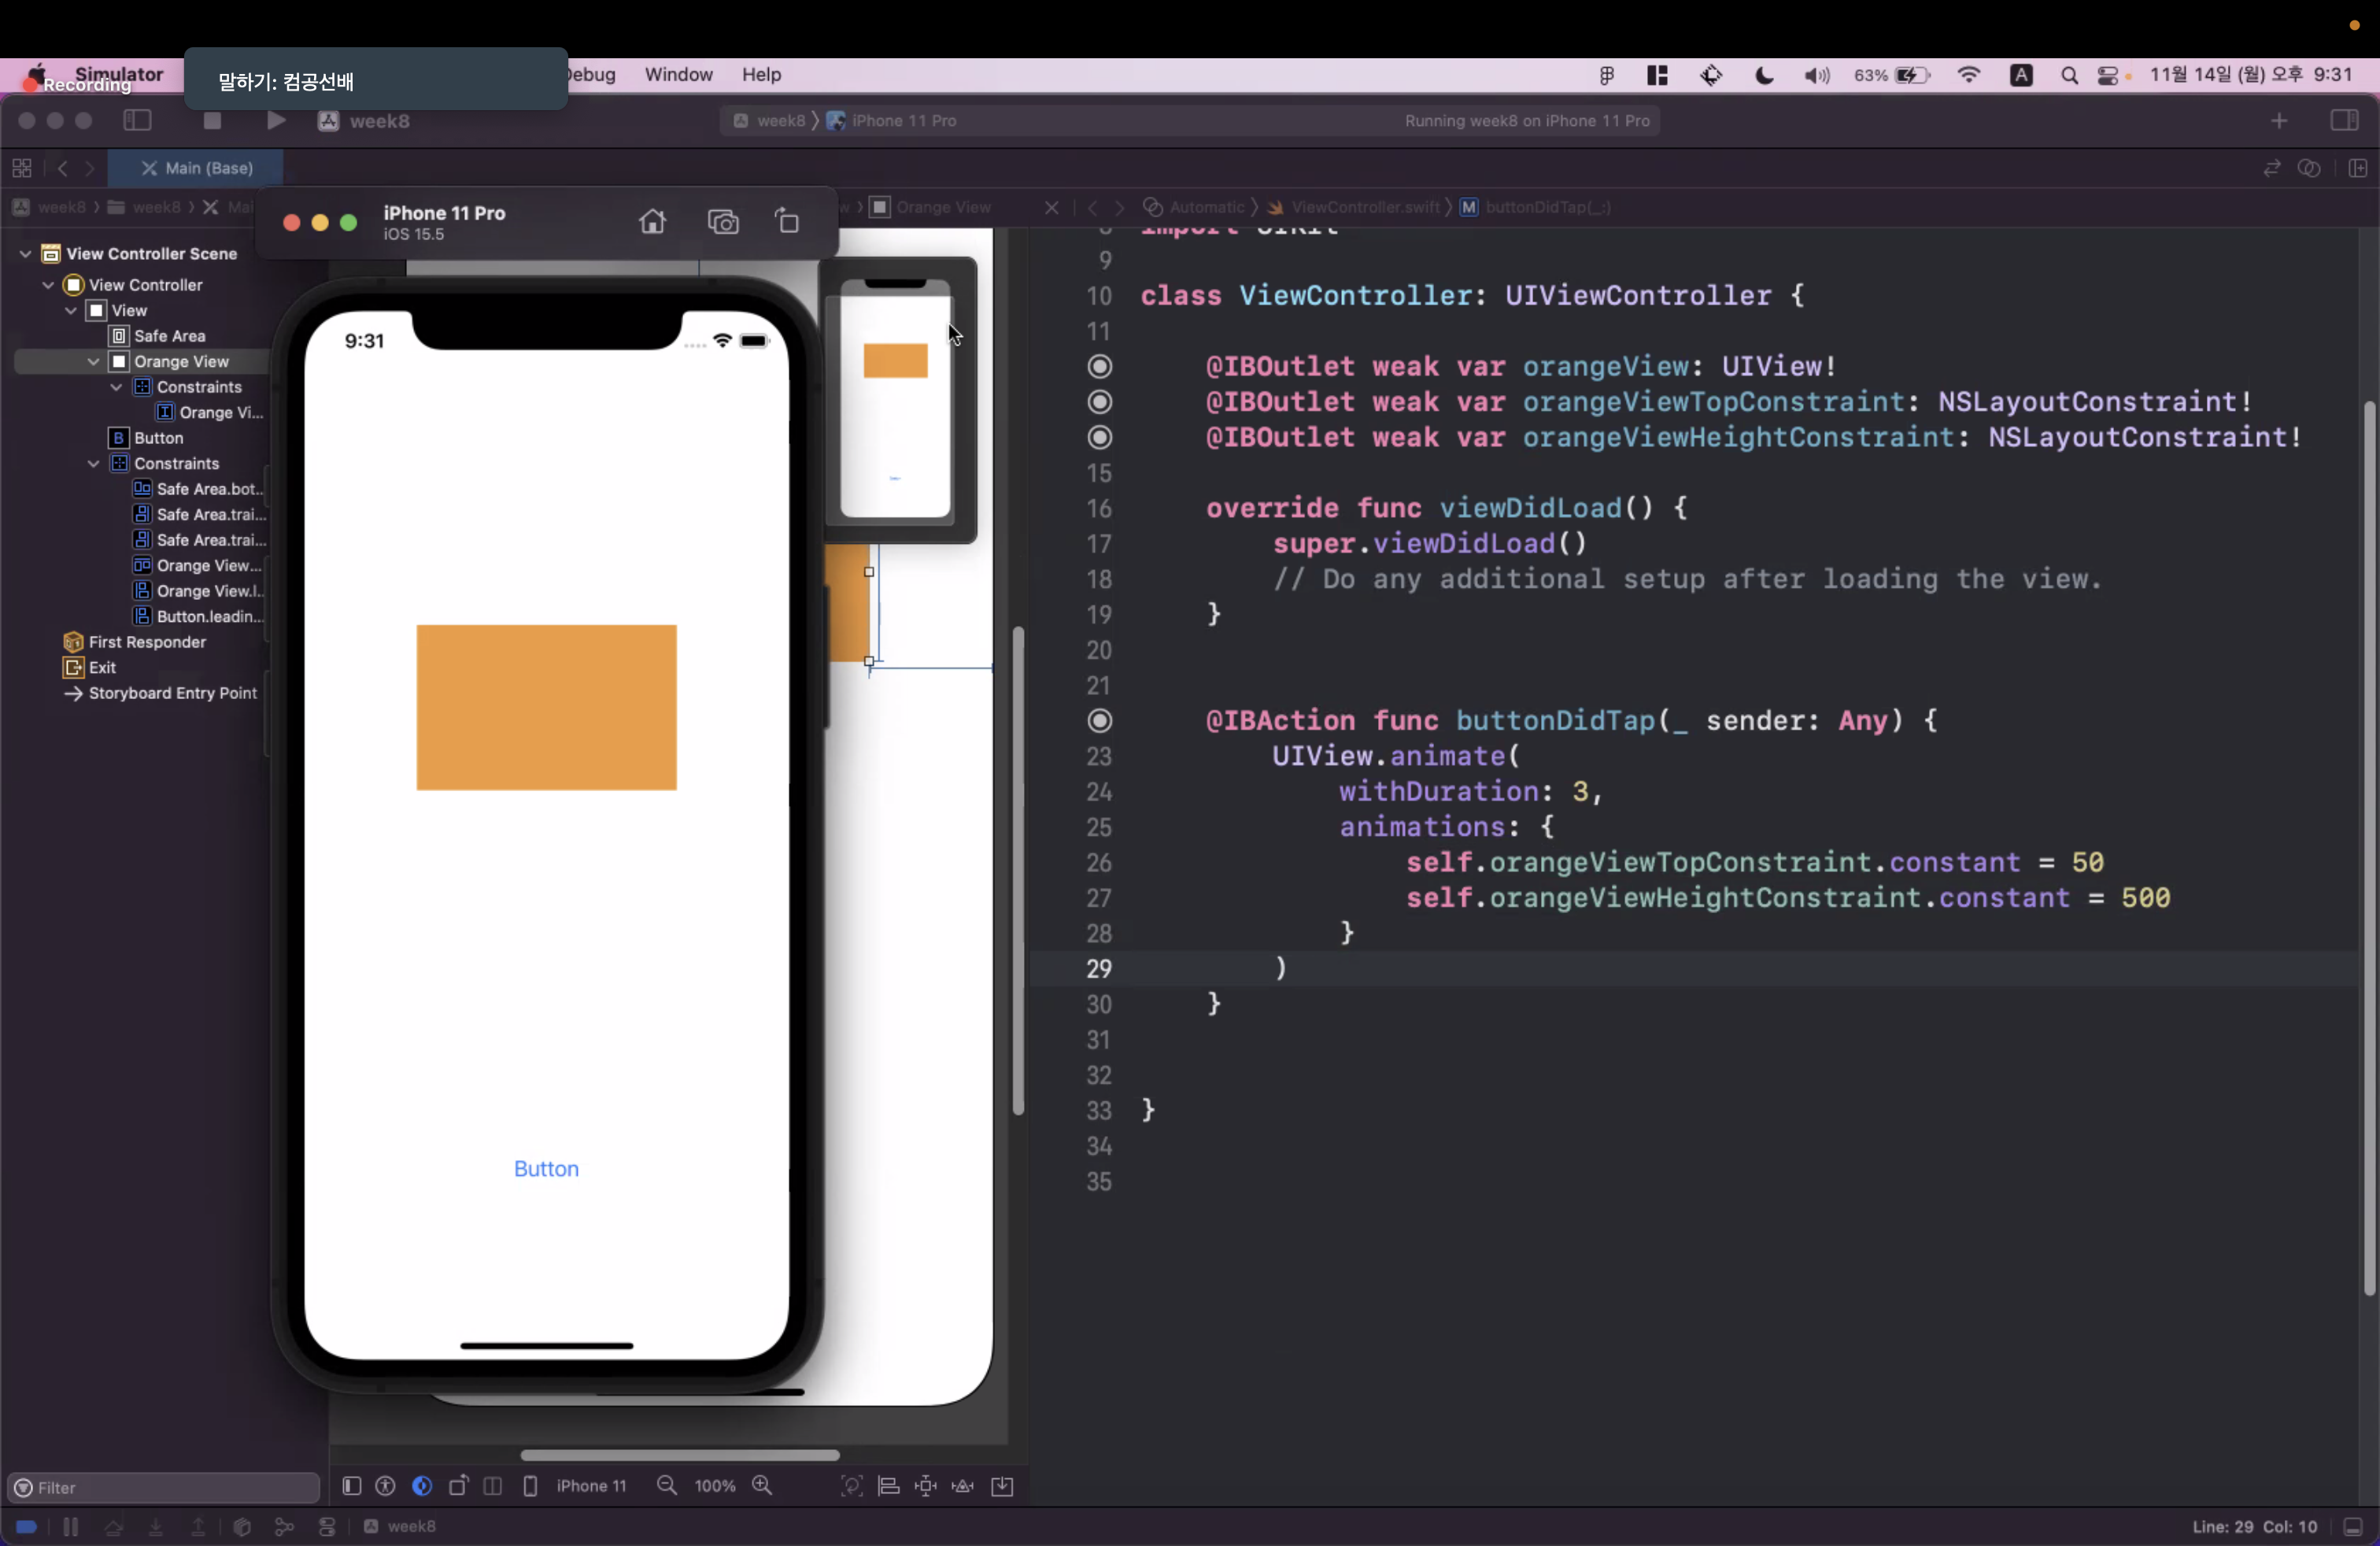The width and height of the screenshot is (2380, 1546).
Task: Pause program execution in debug bar
Action: [x=70, y=1526]
